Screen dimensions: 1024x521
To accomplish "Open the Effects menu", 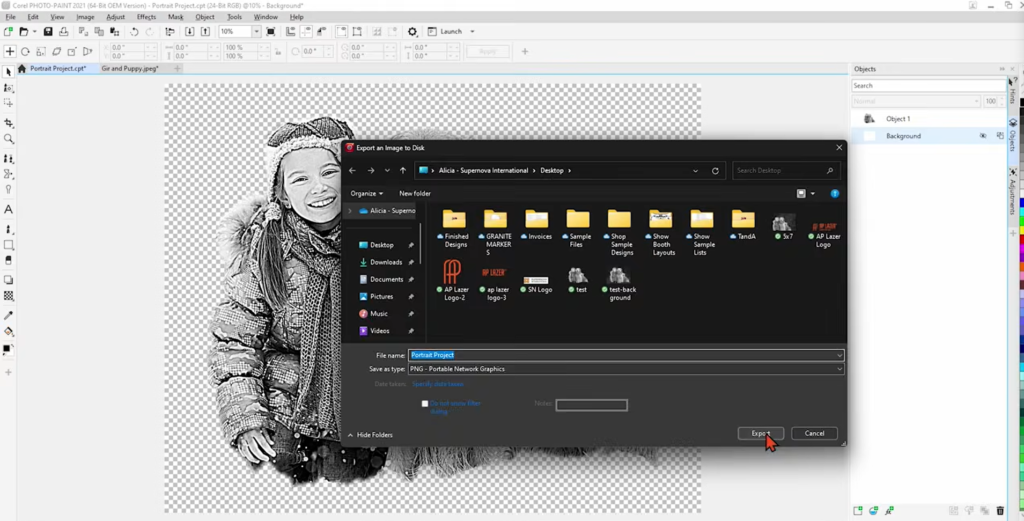I will pos(146,17).
